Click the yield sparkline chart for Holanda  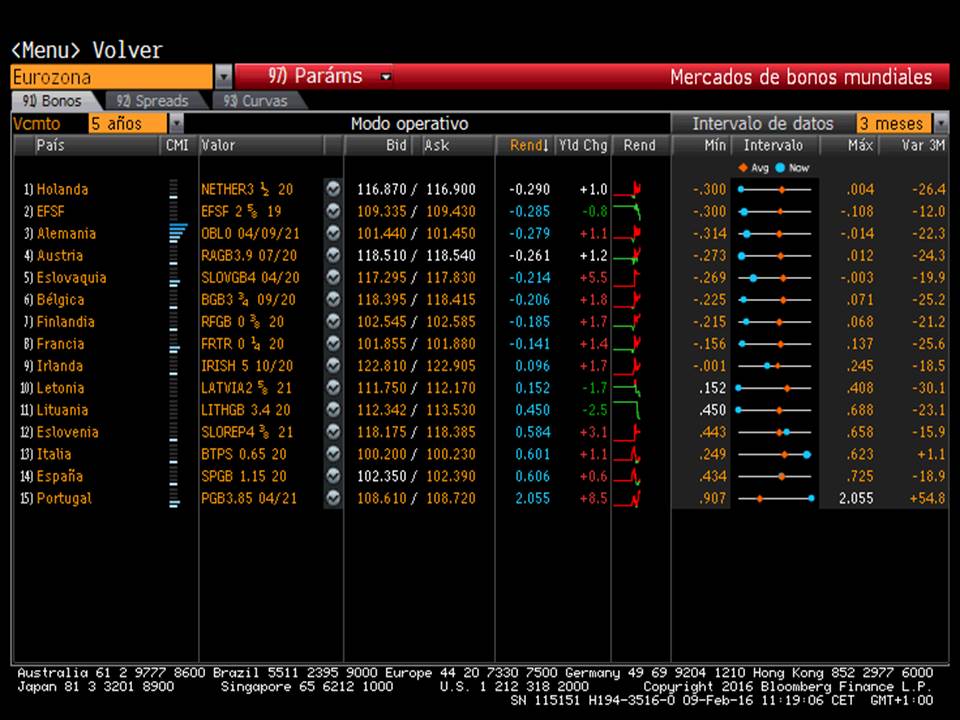[628, 189]
